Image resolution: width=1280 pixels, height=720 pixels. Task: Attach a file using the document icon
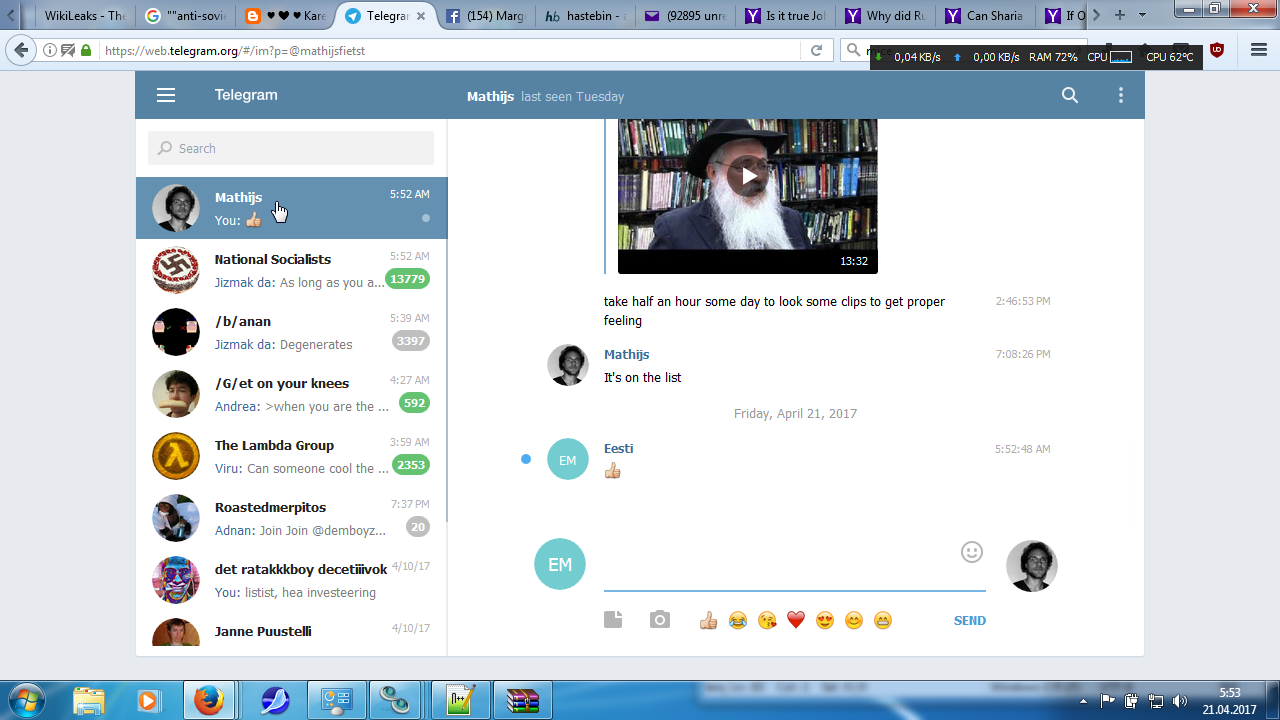point(613,620)
